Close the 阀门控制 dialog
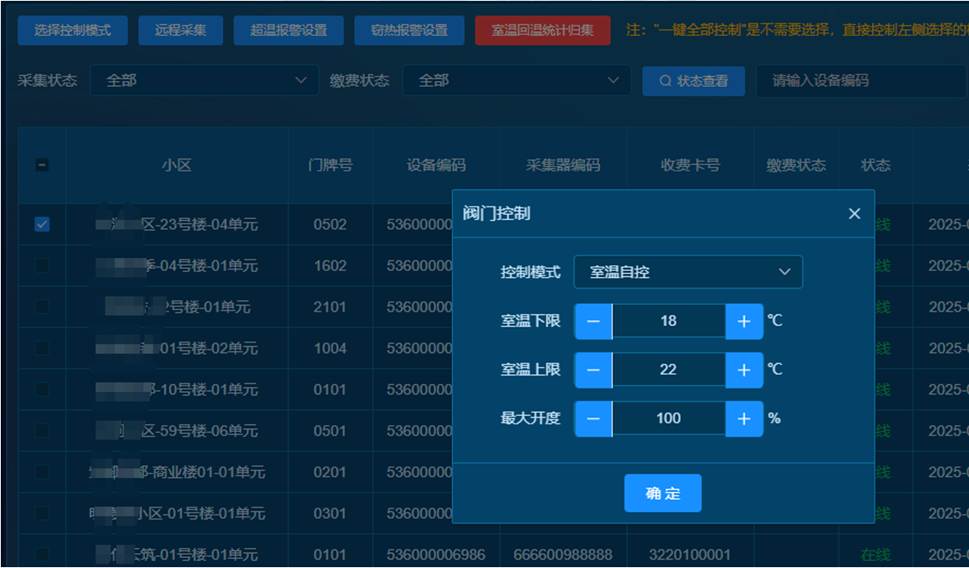 pos(854,213)
